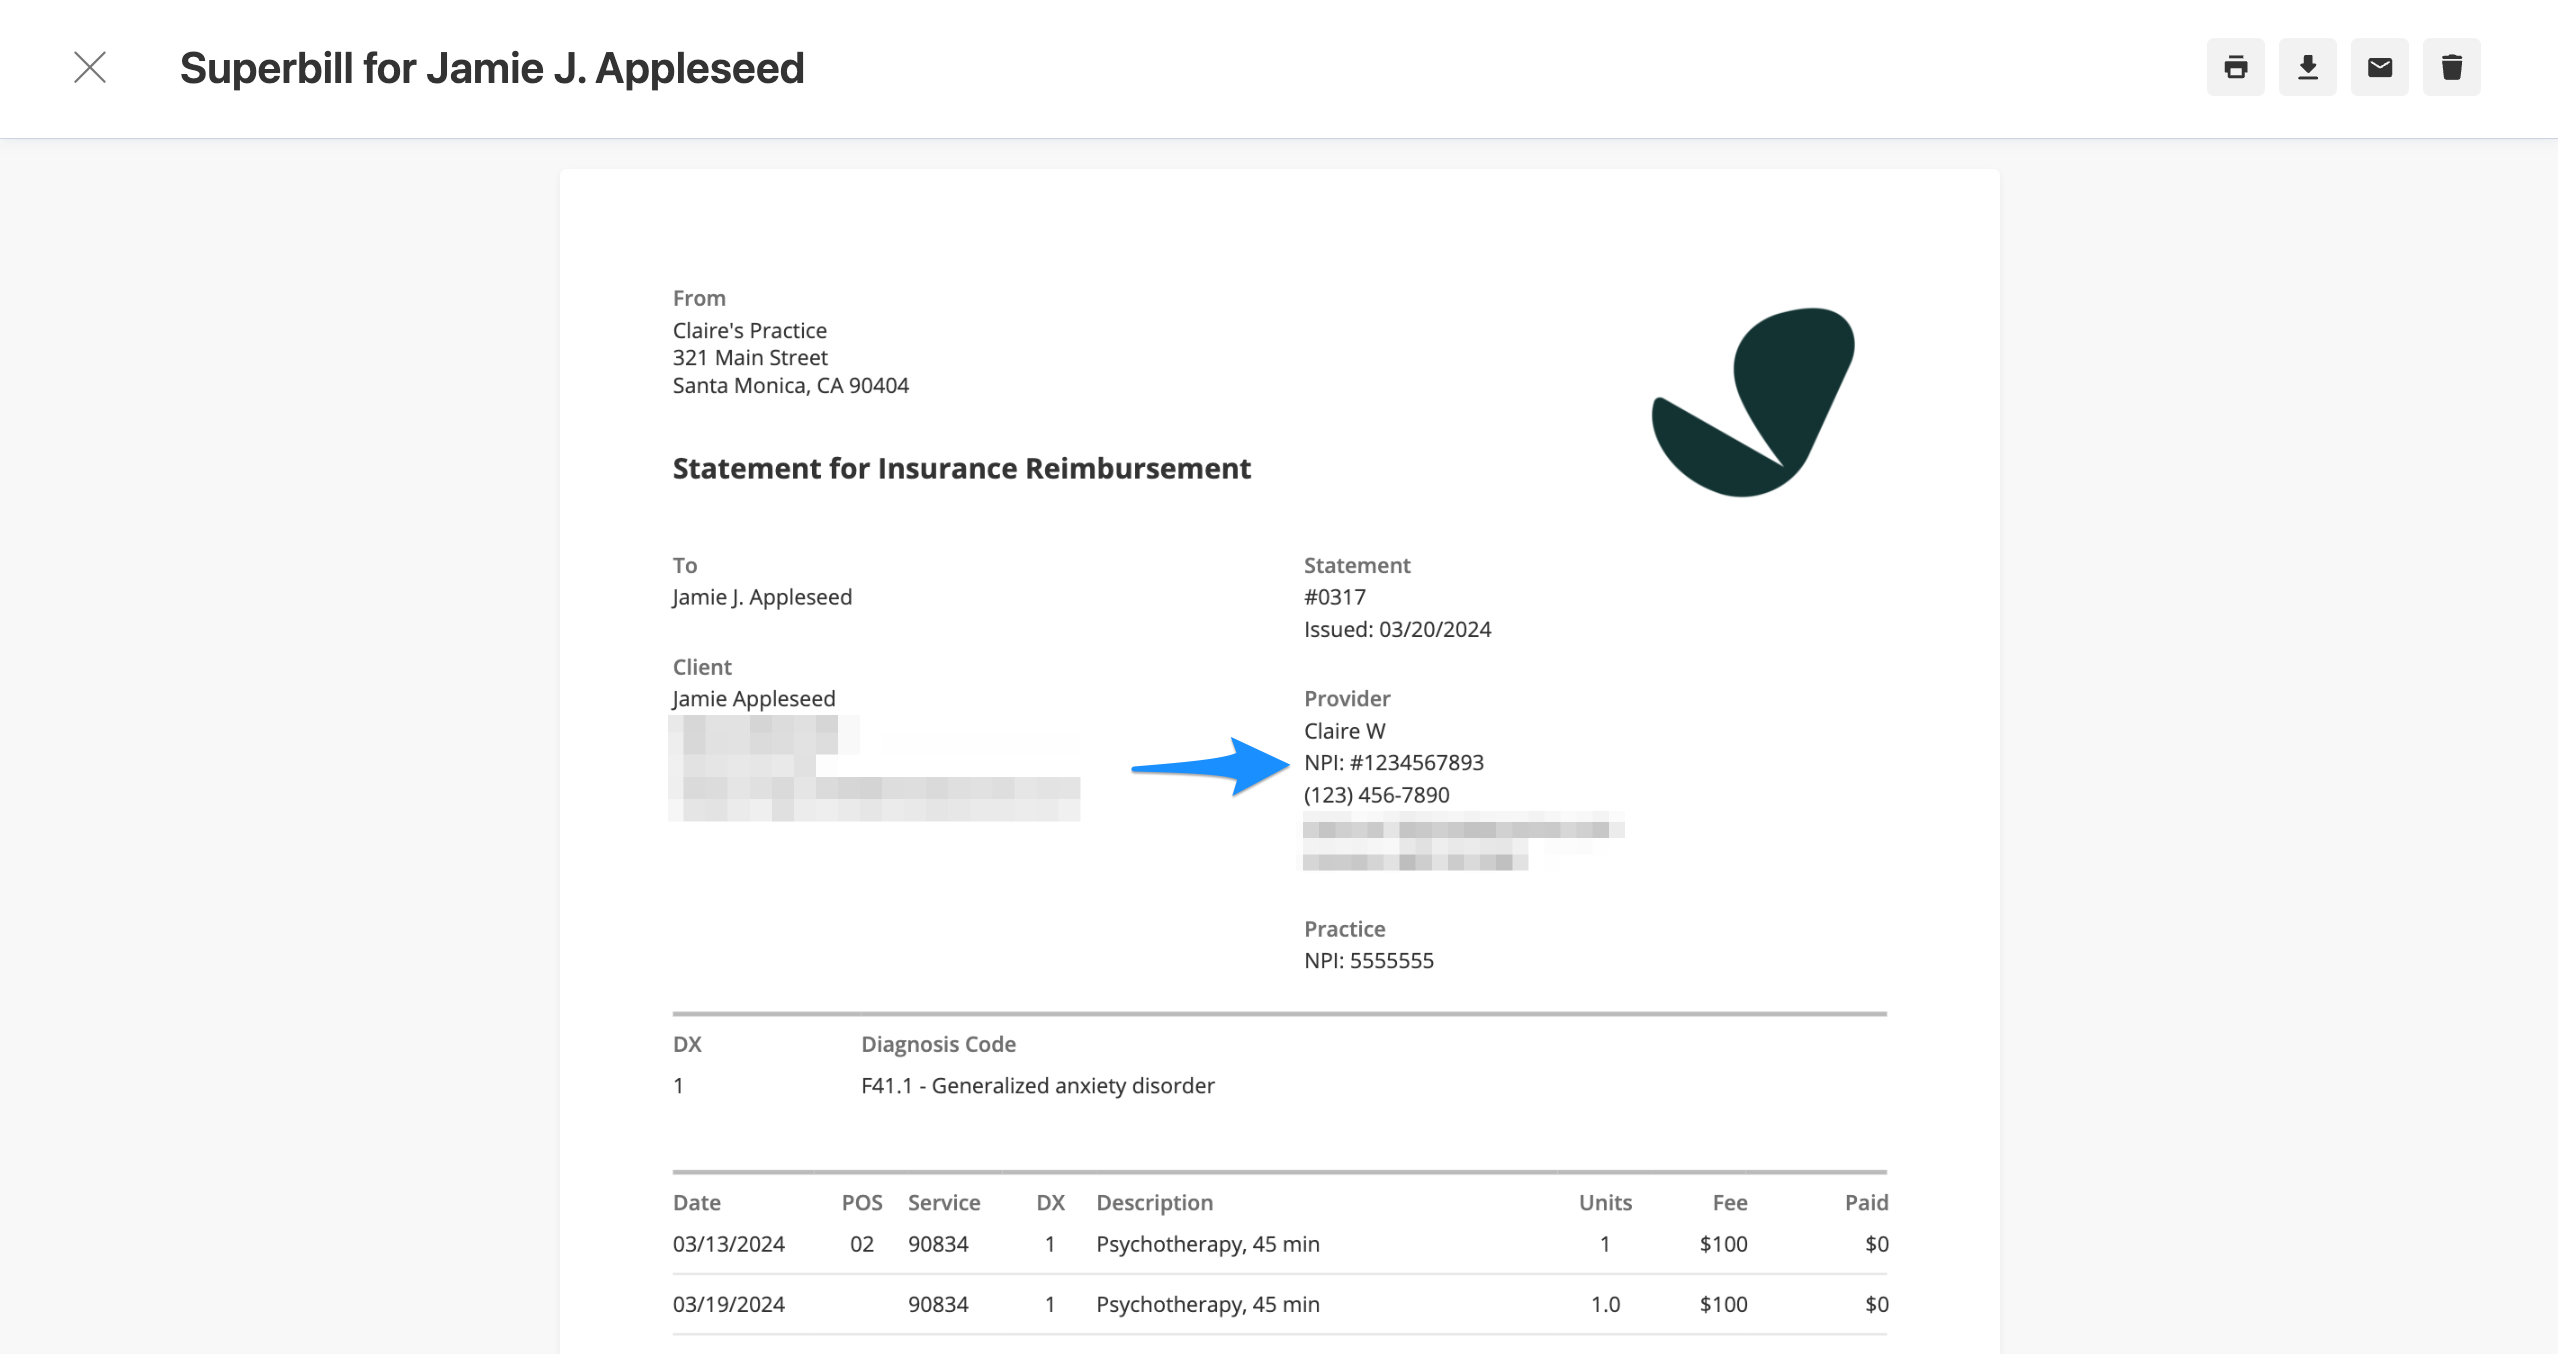Click statement number #0317

click(x=1334, y=597)
